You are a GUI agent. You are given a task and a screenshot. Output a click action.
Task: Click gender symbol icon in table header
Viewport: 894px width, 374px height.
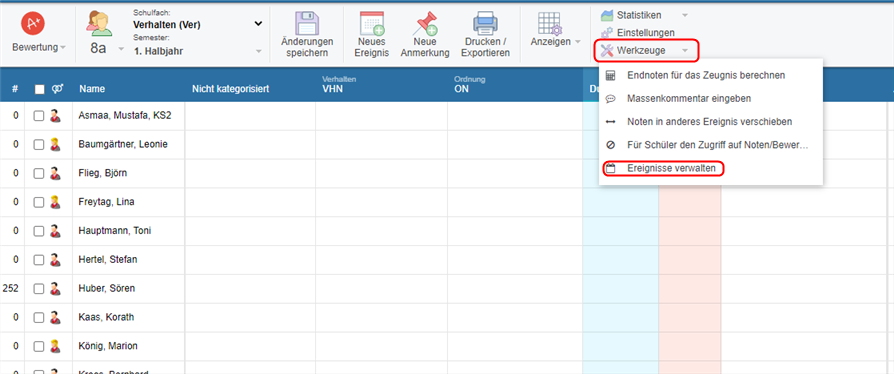(x=57, y=89)
